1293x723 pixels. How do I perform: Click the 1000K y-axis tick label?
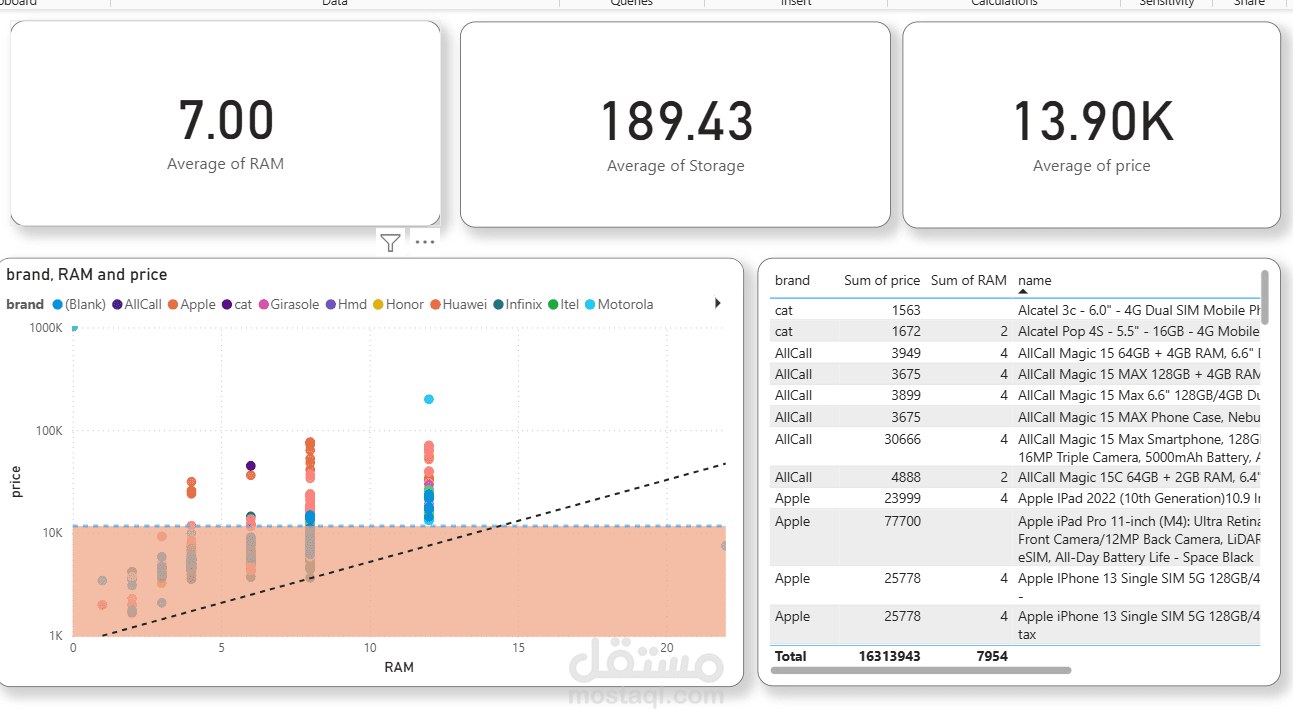click(x=45, y=328)
